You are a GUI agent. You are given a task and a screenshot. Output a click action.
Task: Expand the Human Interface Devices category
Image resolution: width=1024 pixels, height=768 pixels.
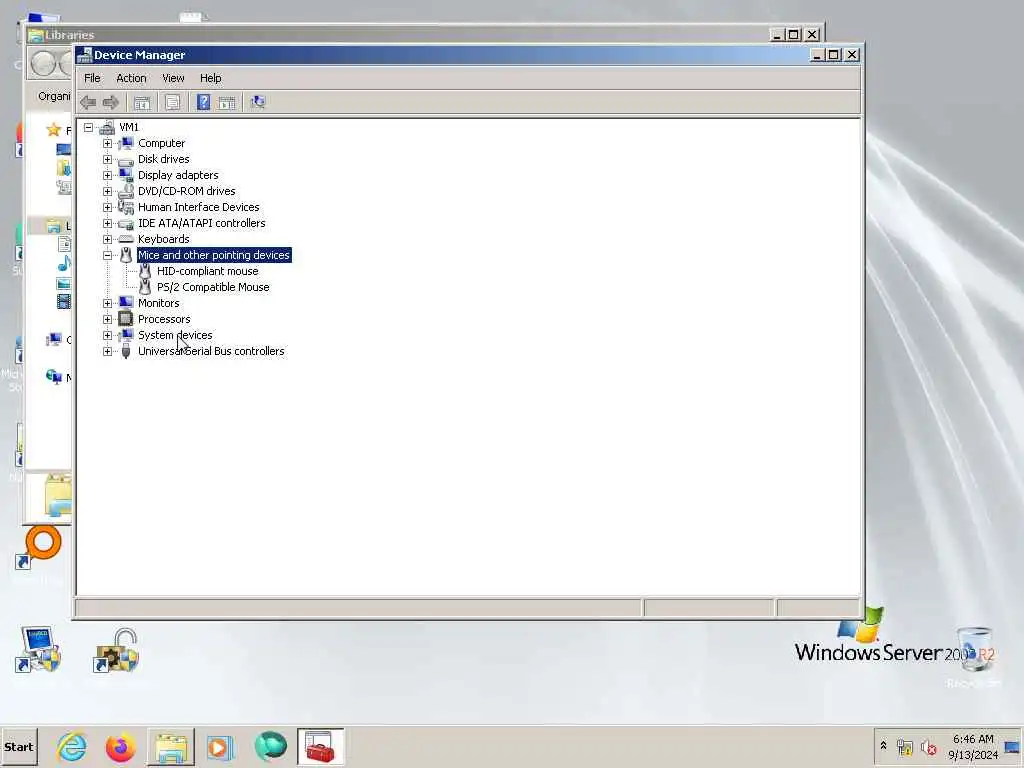107,207
